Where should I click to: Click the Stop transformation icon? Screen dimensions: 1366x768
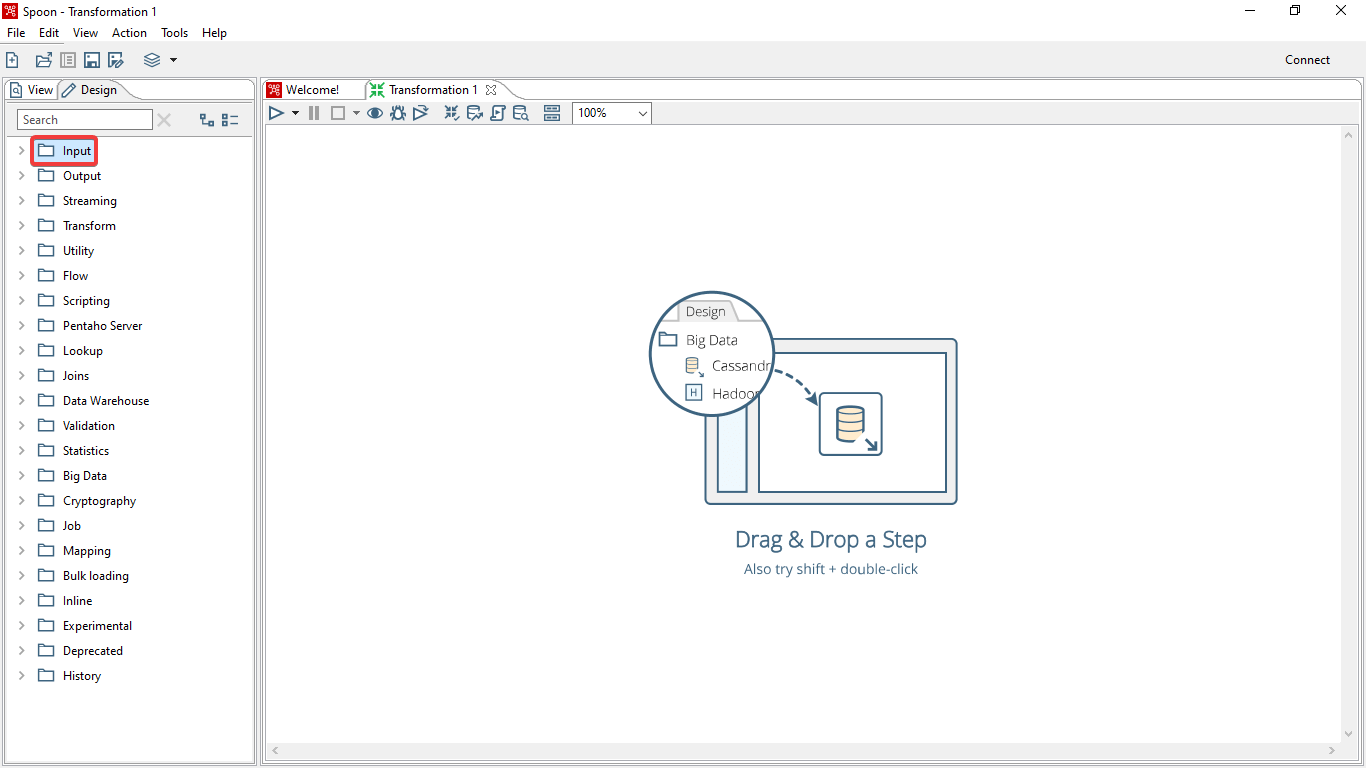338,113
